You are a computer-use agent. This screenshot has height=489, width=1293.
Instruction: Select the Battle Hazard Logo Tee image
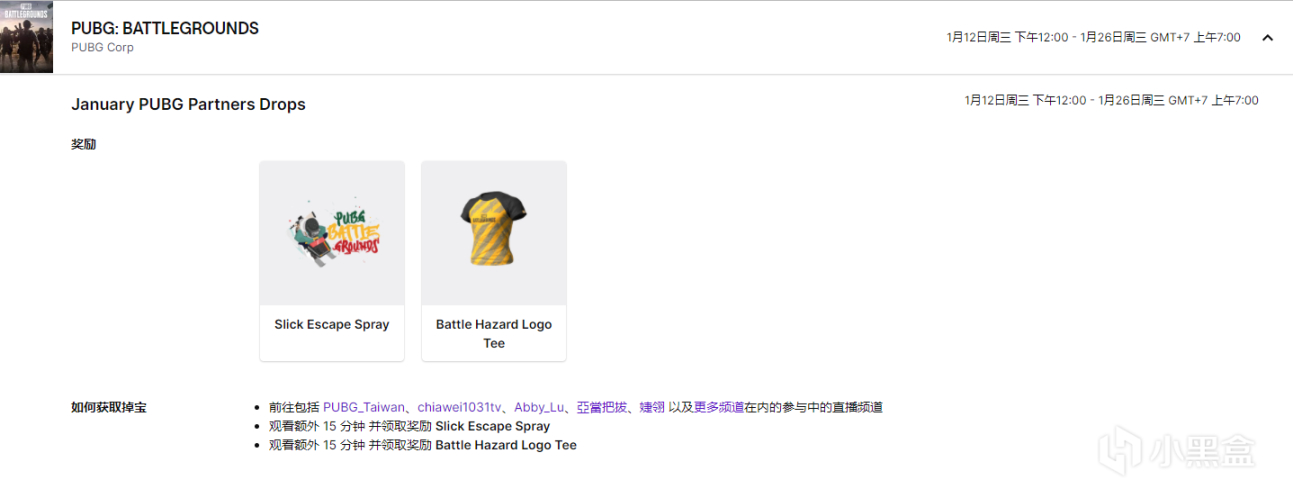[494, 234]
